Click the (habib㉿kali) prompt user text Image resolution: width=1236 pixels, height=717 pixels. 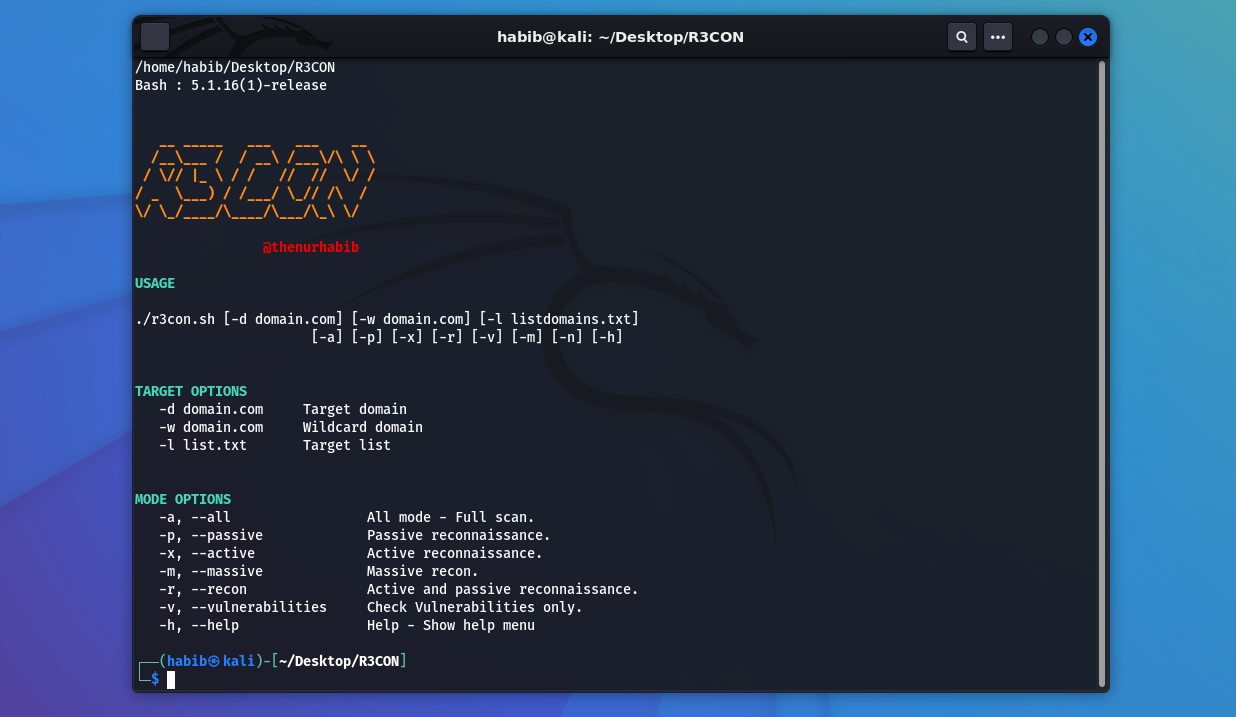(211, 661)
